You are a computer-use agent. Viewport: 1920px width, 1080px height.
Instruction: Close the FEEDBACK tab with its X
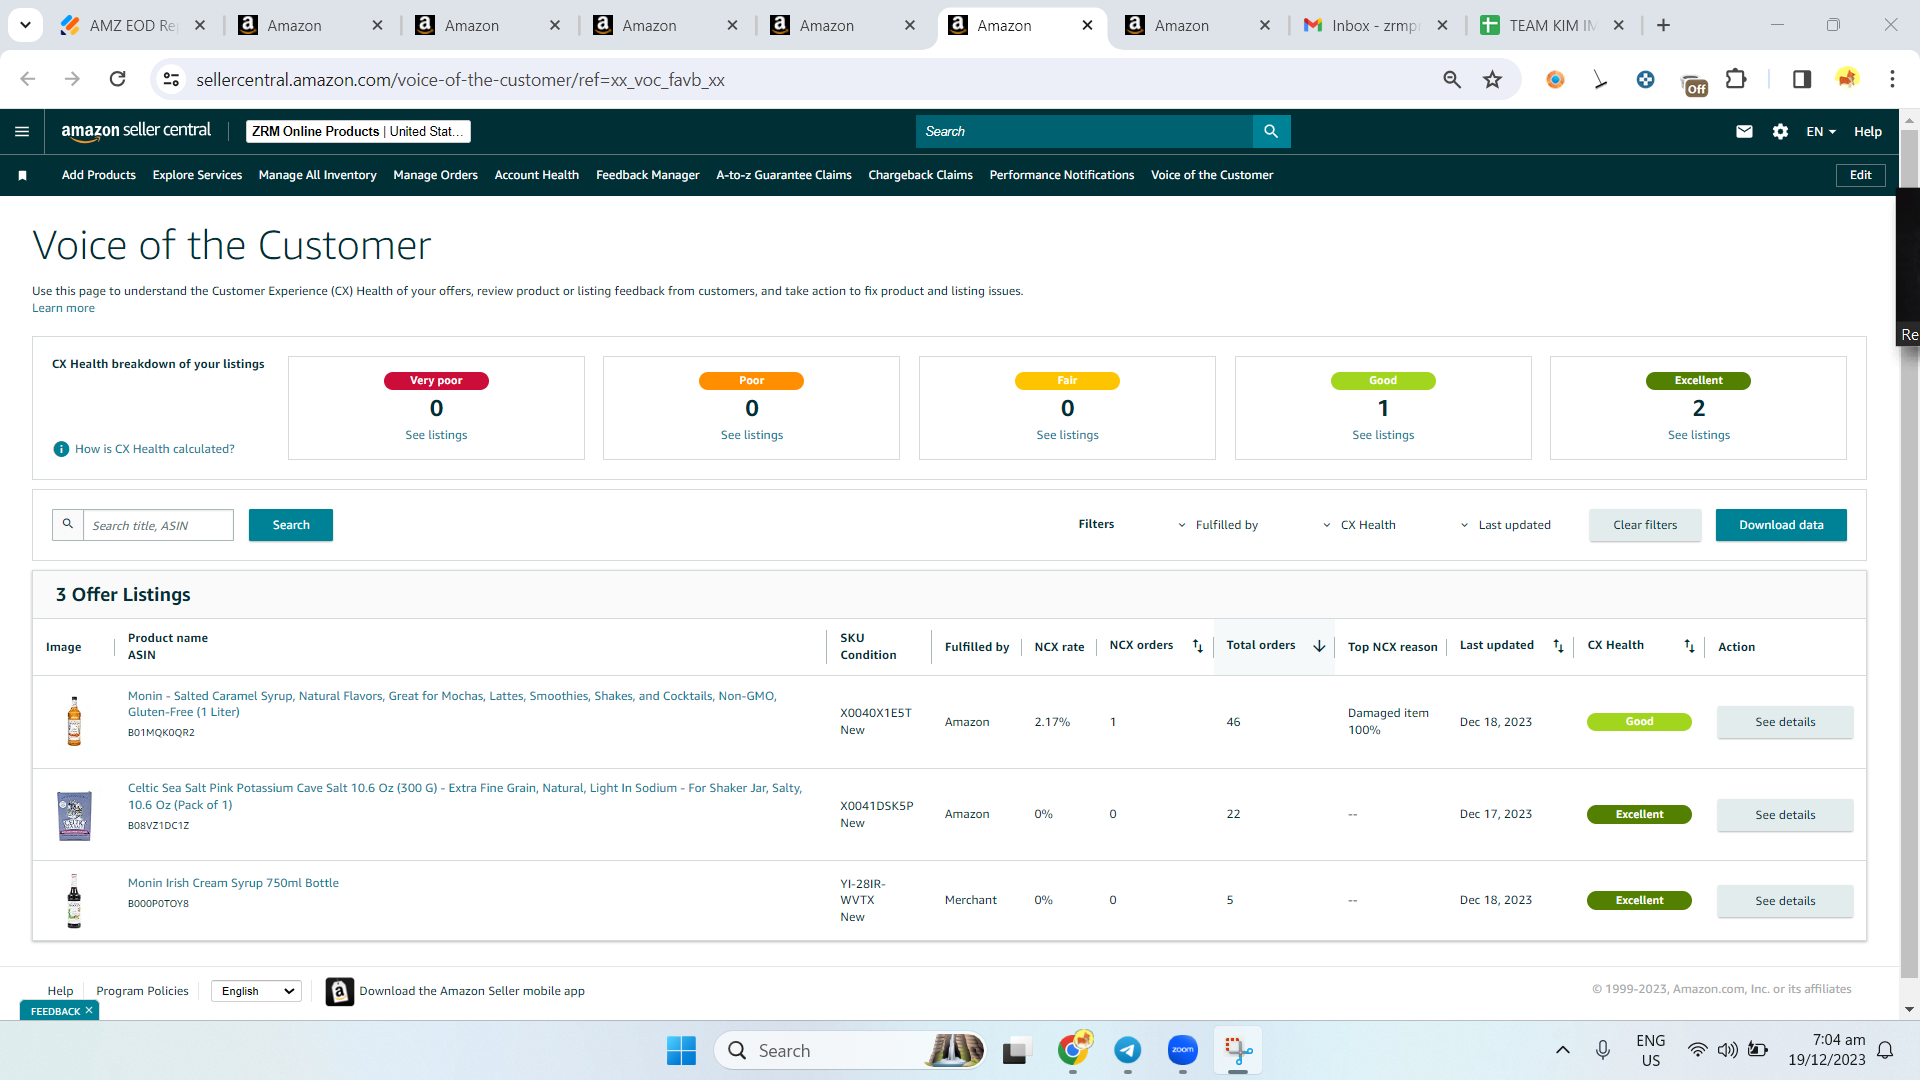point(89,1011)
